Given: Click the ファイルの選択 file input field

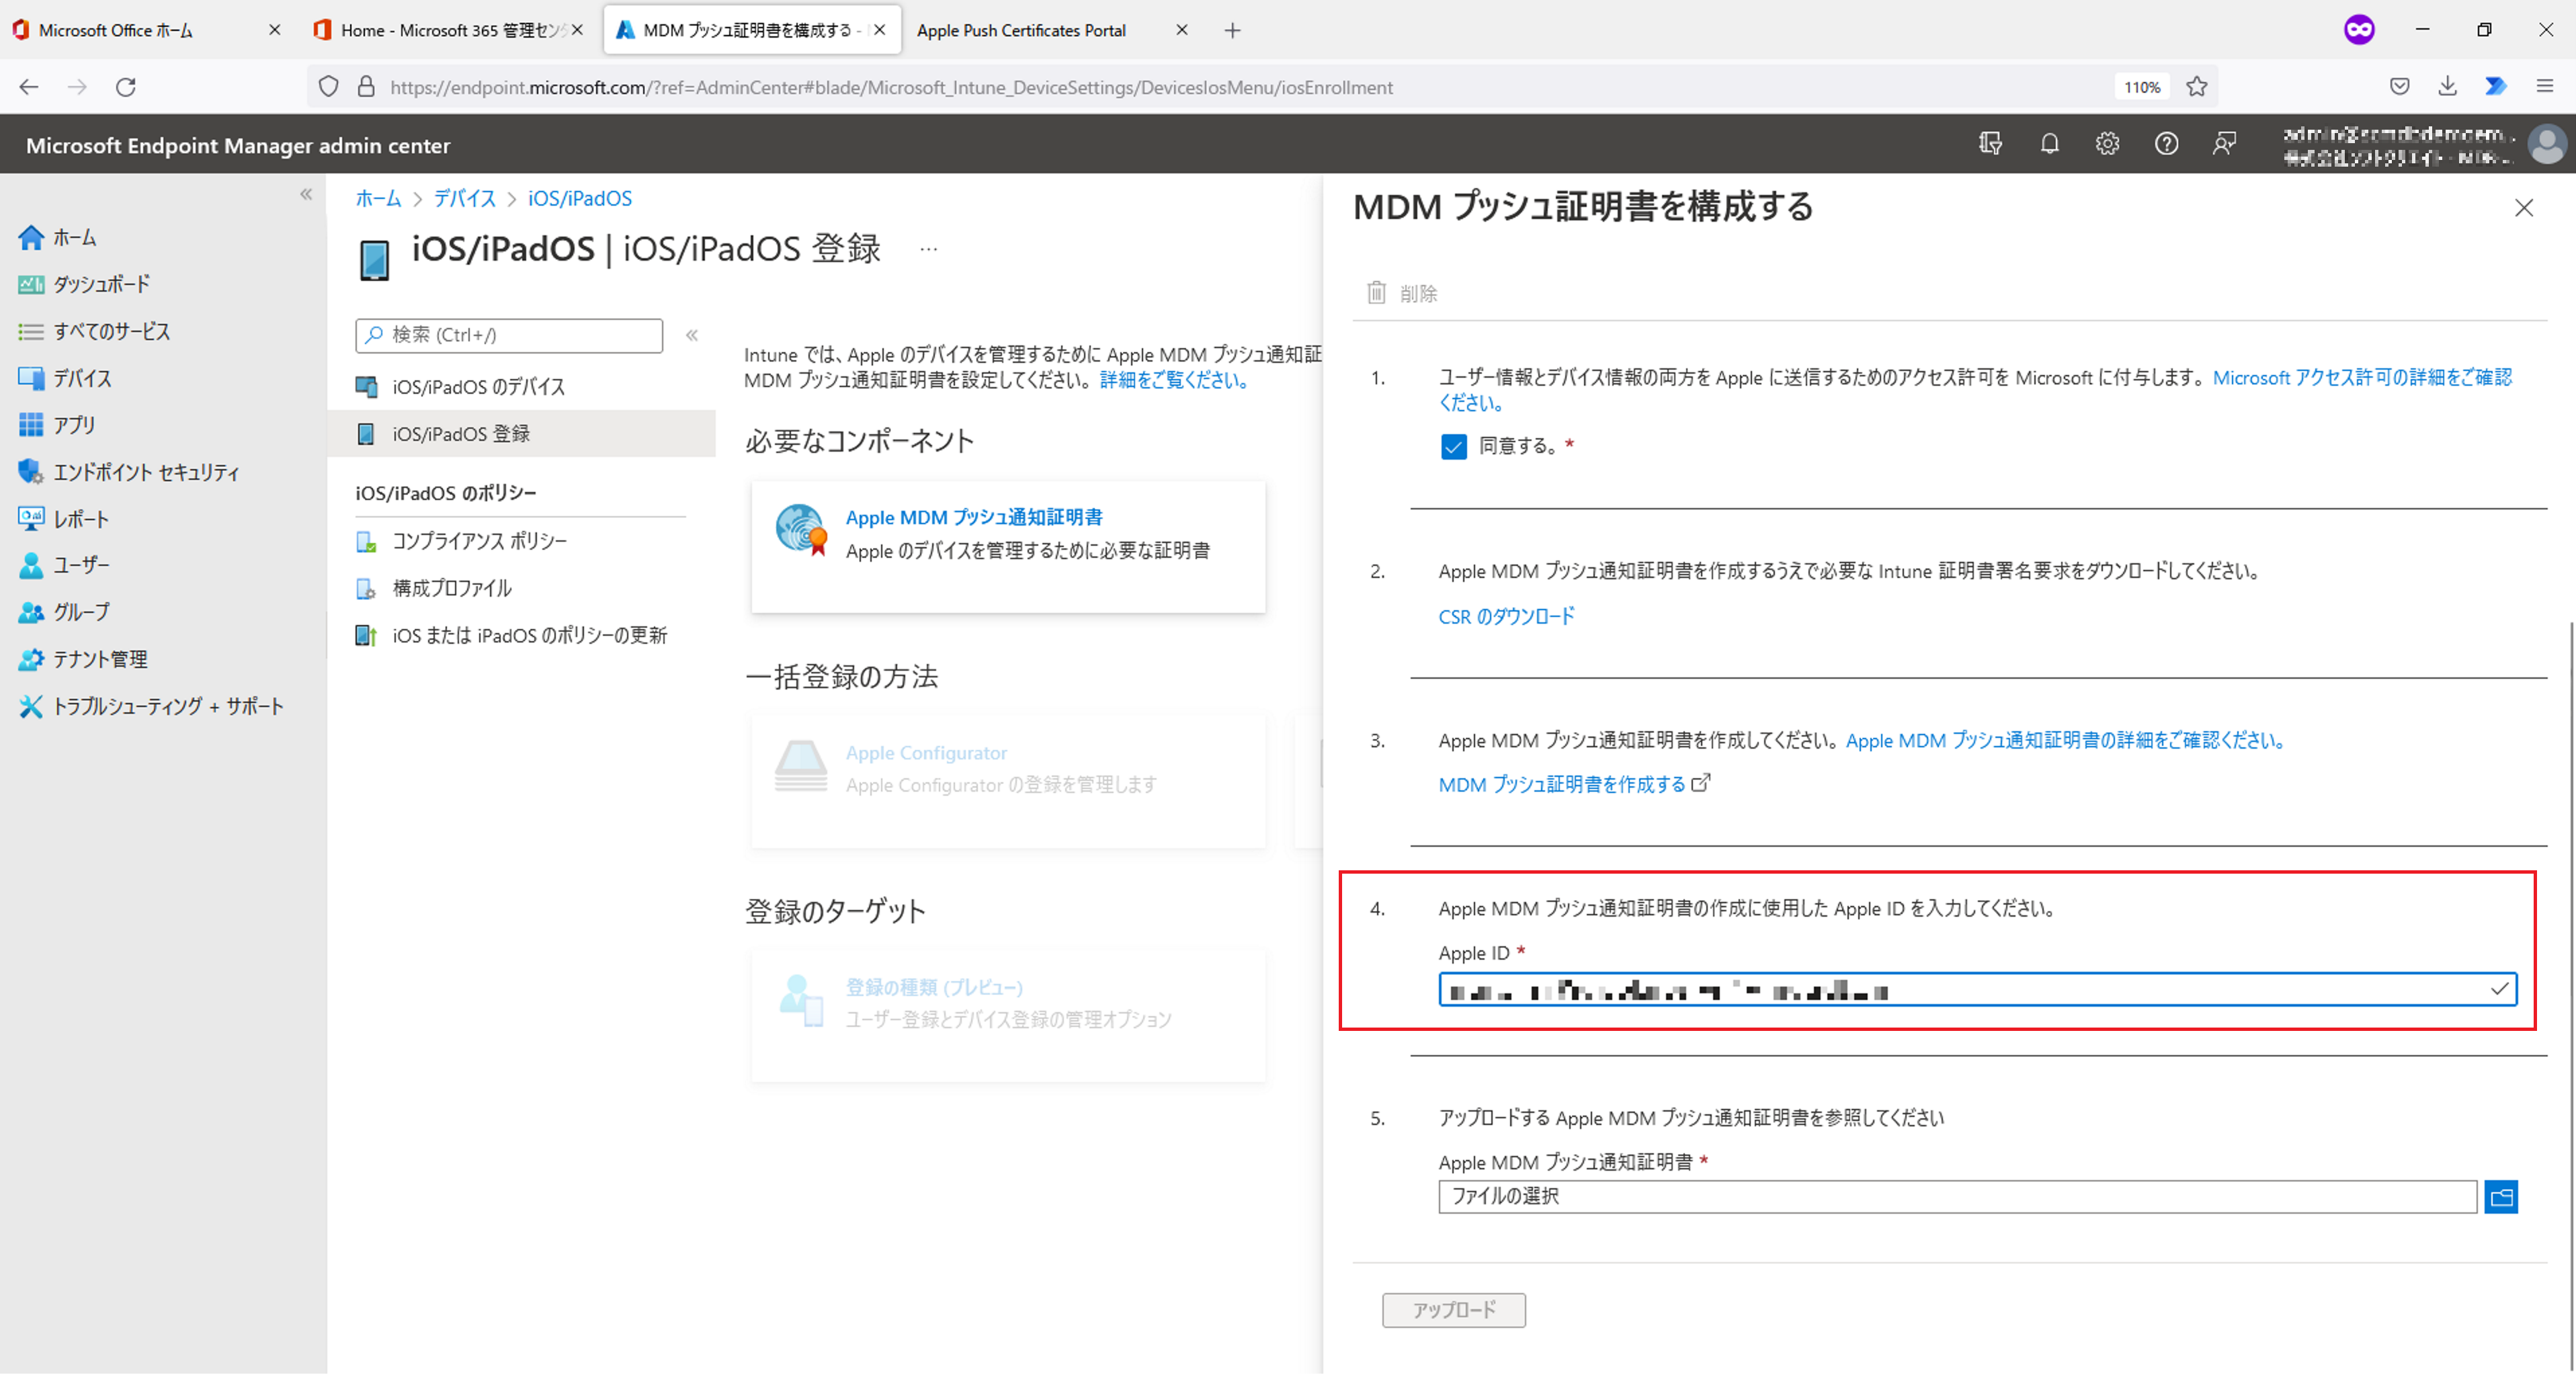Looking at the screenshot, I should tap(1957, 1197).
